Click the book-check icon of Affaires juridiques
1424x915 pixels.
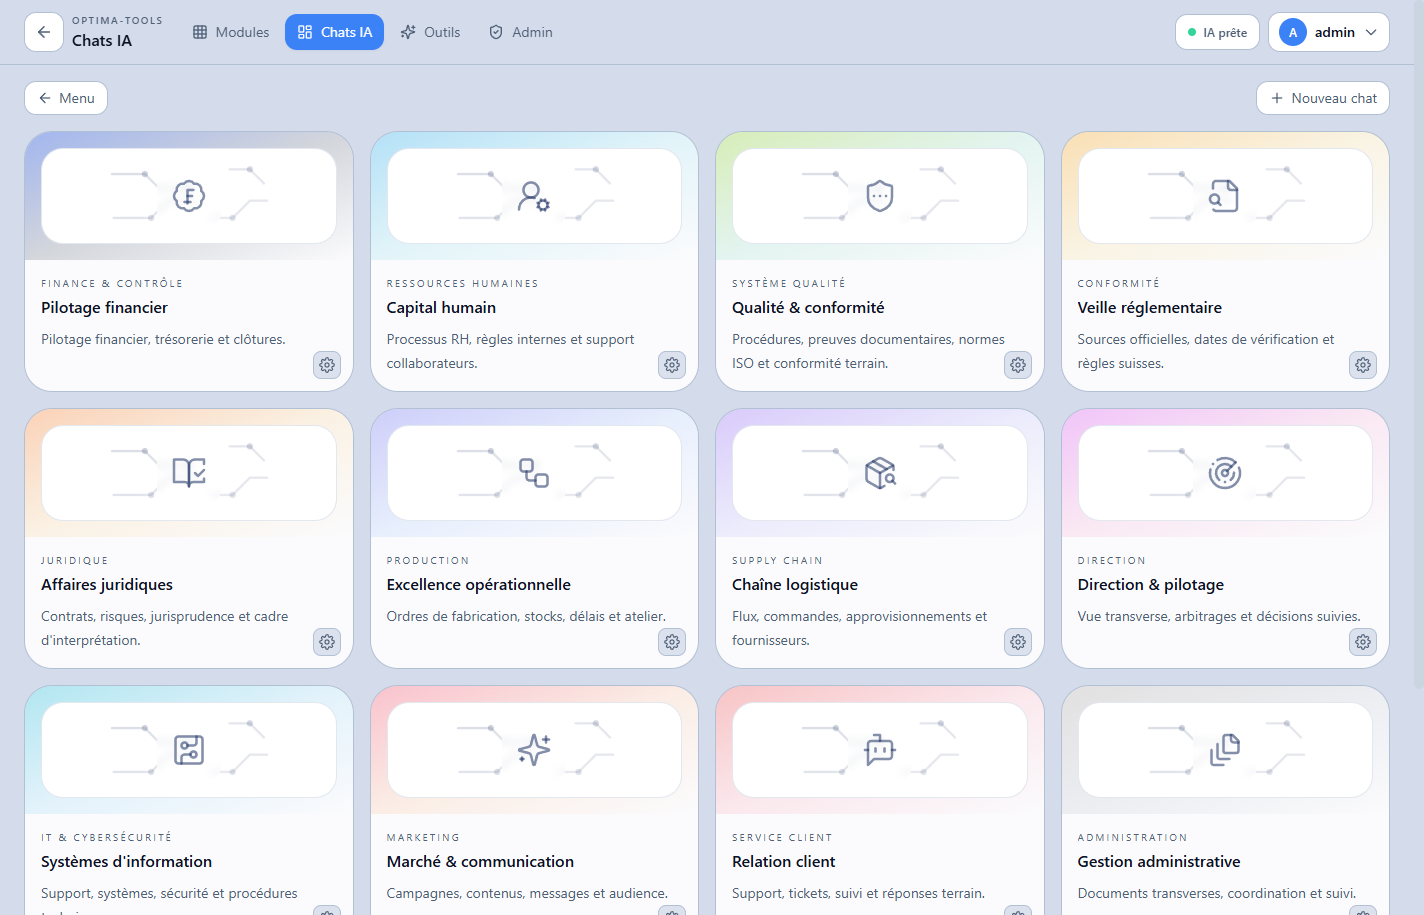pyautogui.click(x=189, y=473)
